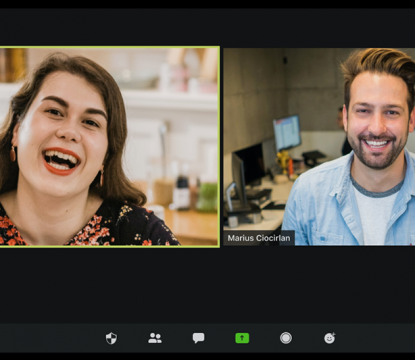Click the empty toolbar area left of Security

tap(50, 338)
